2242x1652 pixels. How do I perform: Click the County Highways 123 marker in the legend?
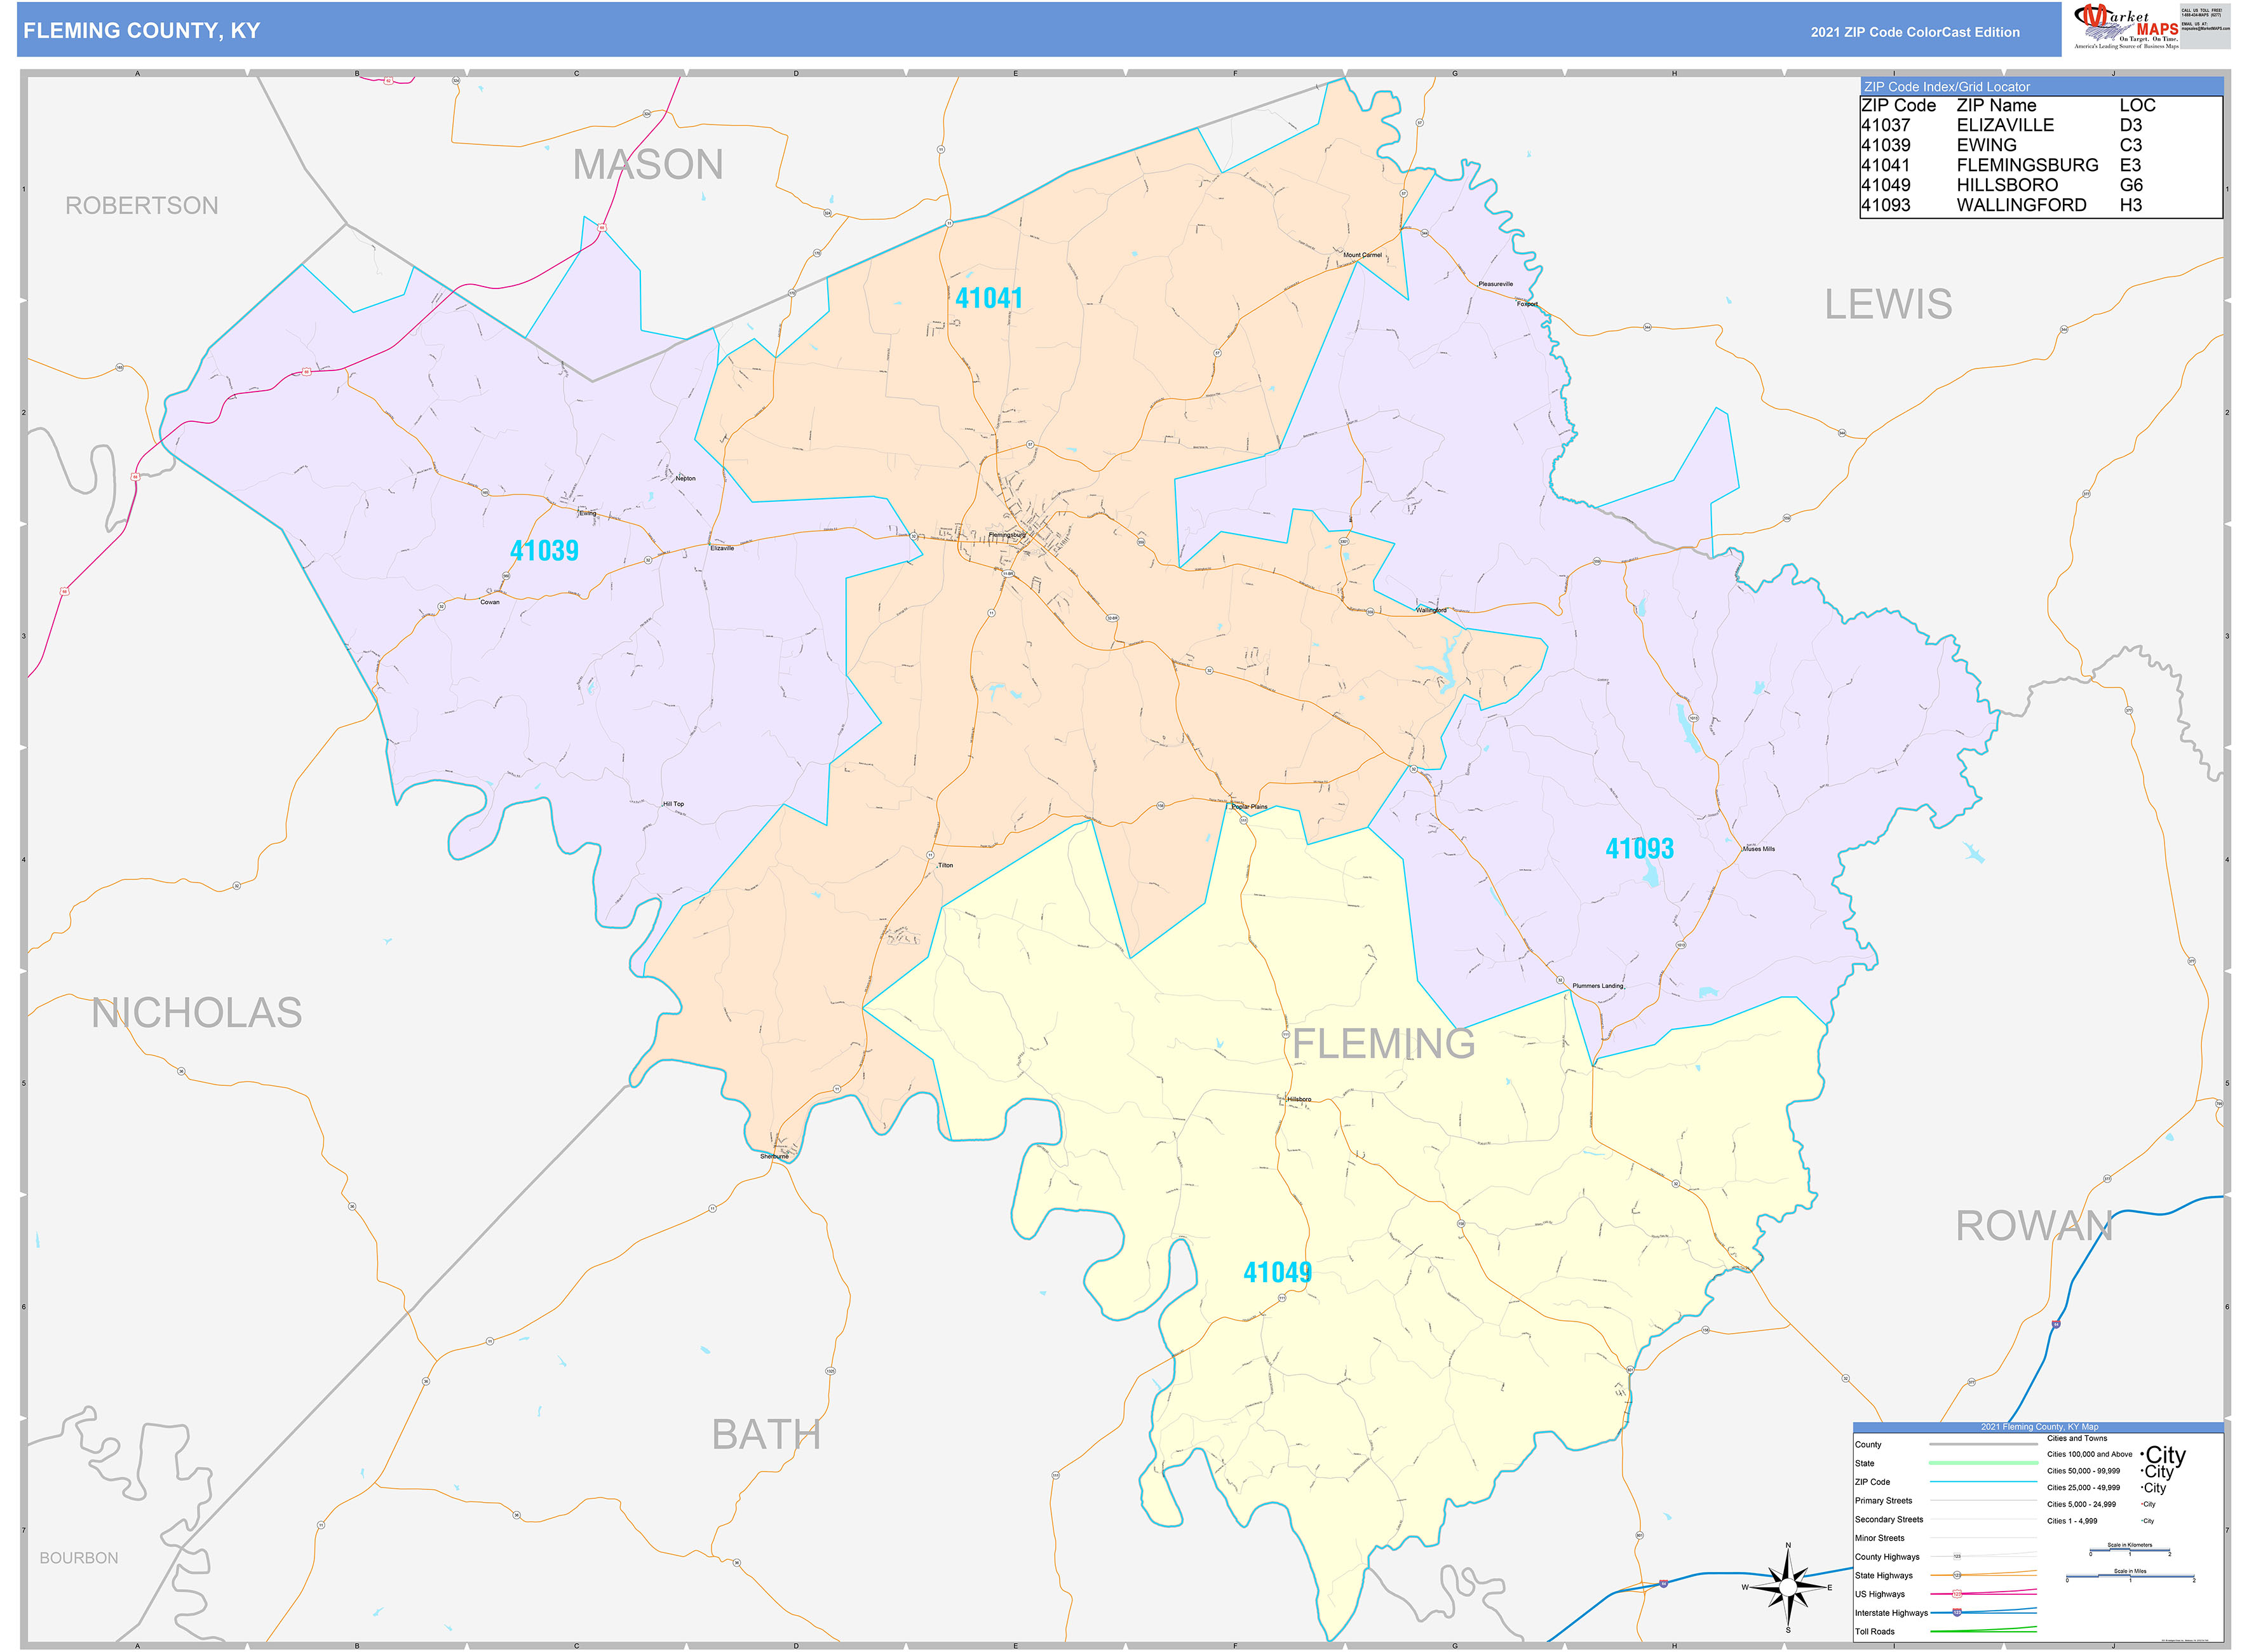click(1958, 1556)
